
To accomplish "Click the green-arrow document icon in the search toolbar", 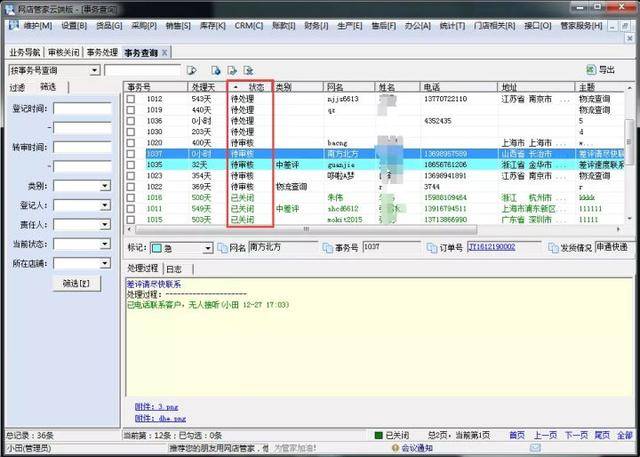I will pos(232,70).
